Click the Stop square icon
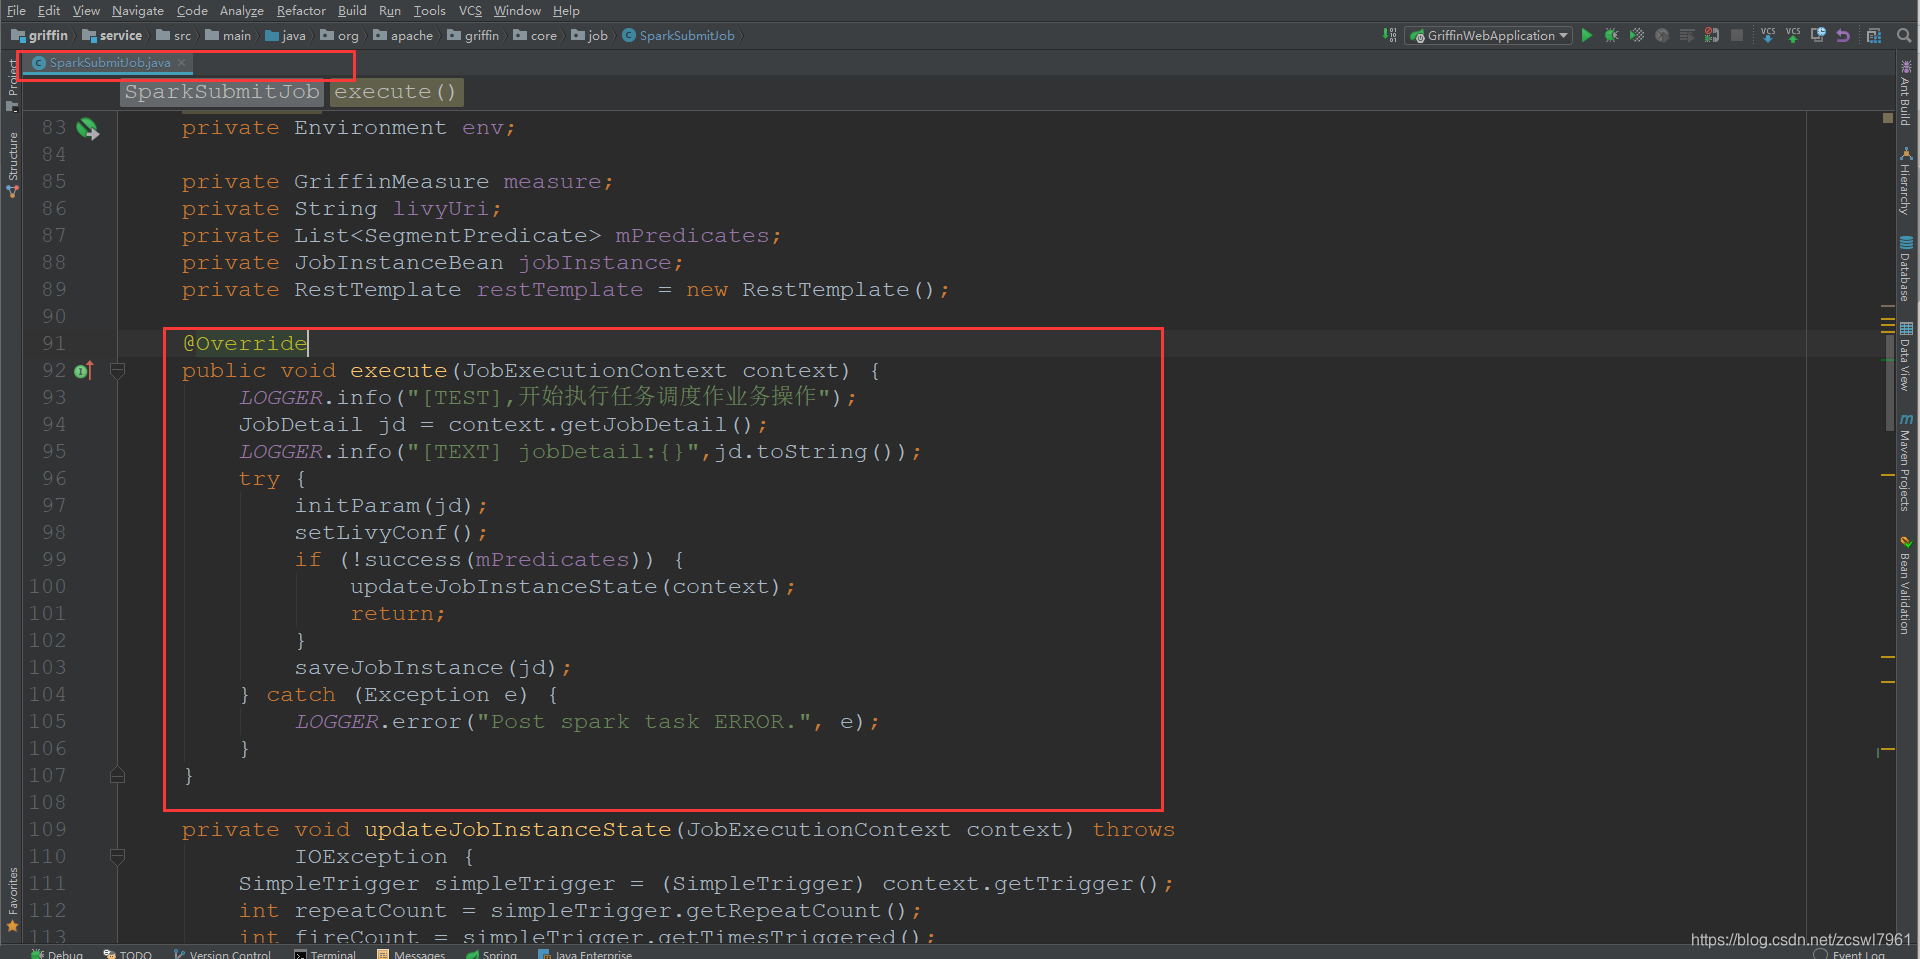 coord(1737,35)
